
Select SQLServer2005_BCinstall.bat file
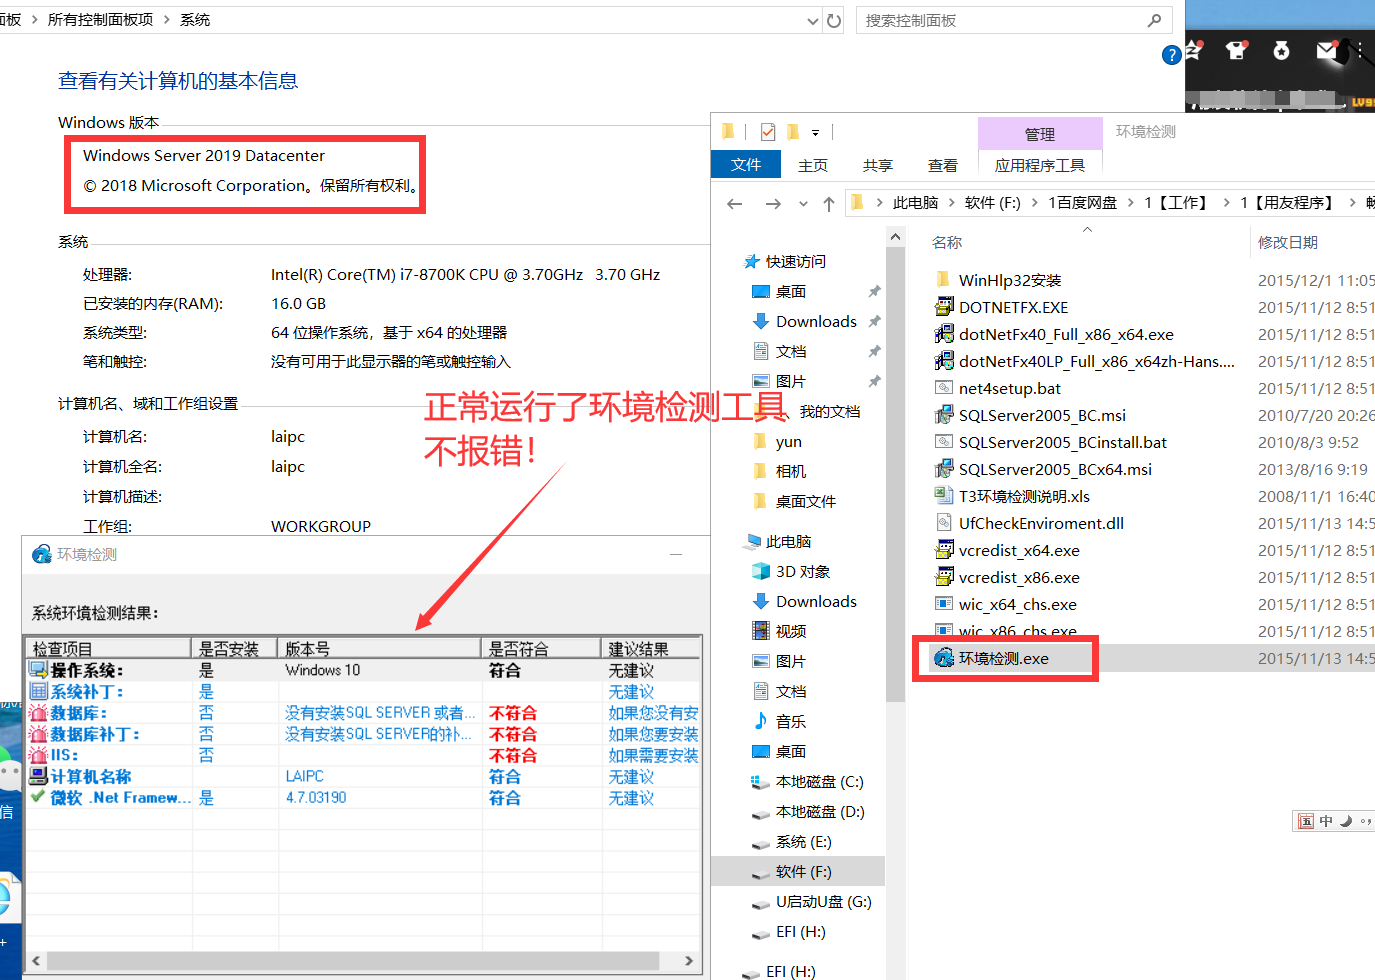(x=1063, y=442)
